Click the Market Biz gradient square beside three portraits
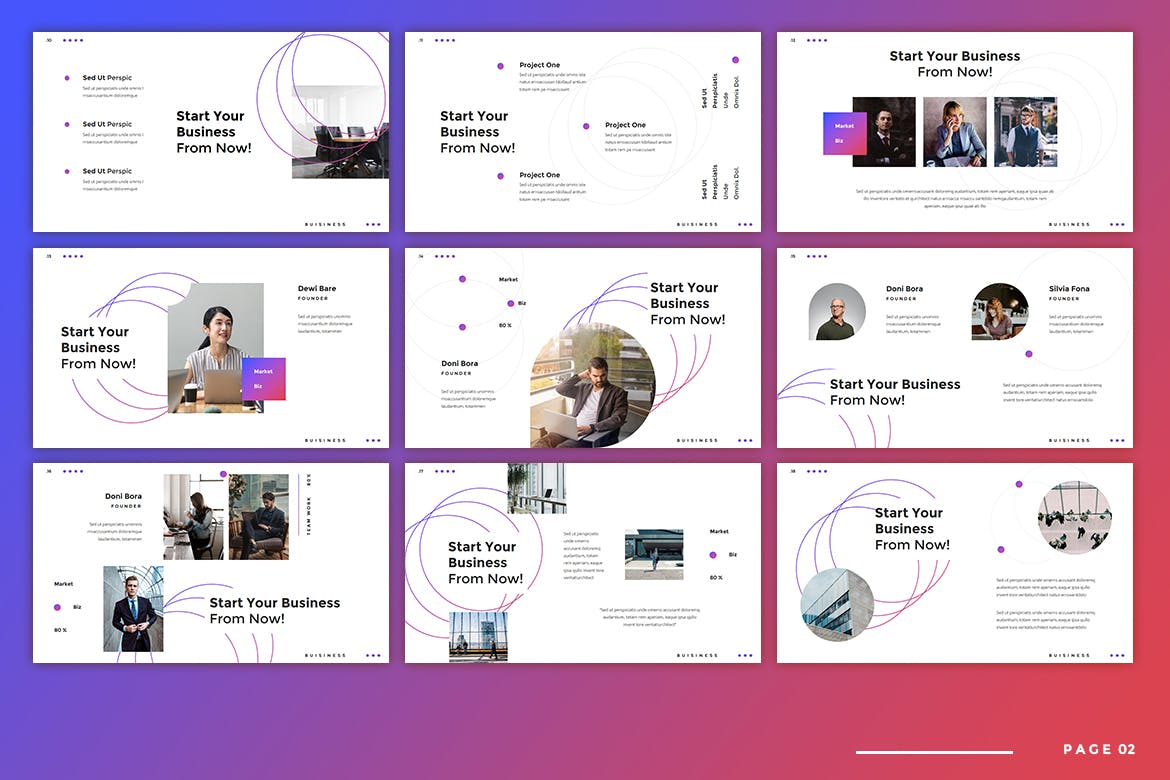The width and height of the screenshot is (1170, 780). pos(845,134)
